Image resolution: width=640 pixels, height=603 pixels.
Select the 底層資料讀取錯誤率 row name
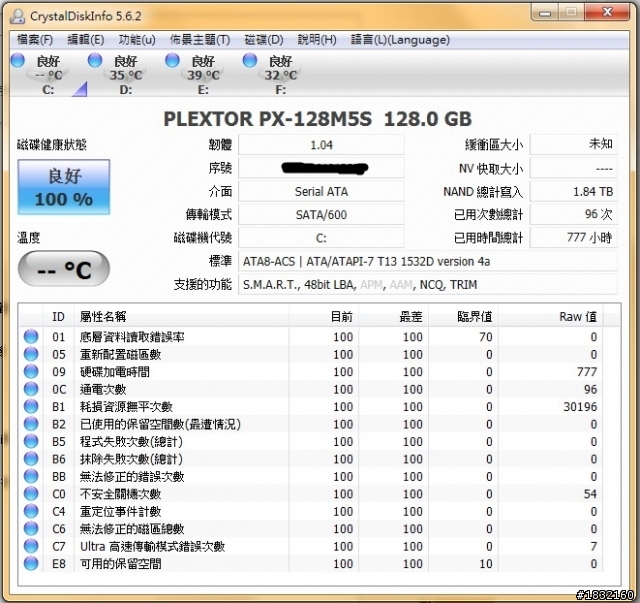[x=132, y=337]
